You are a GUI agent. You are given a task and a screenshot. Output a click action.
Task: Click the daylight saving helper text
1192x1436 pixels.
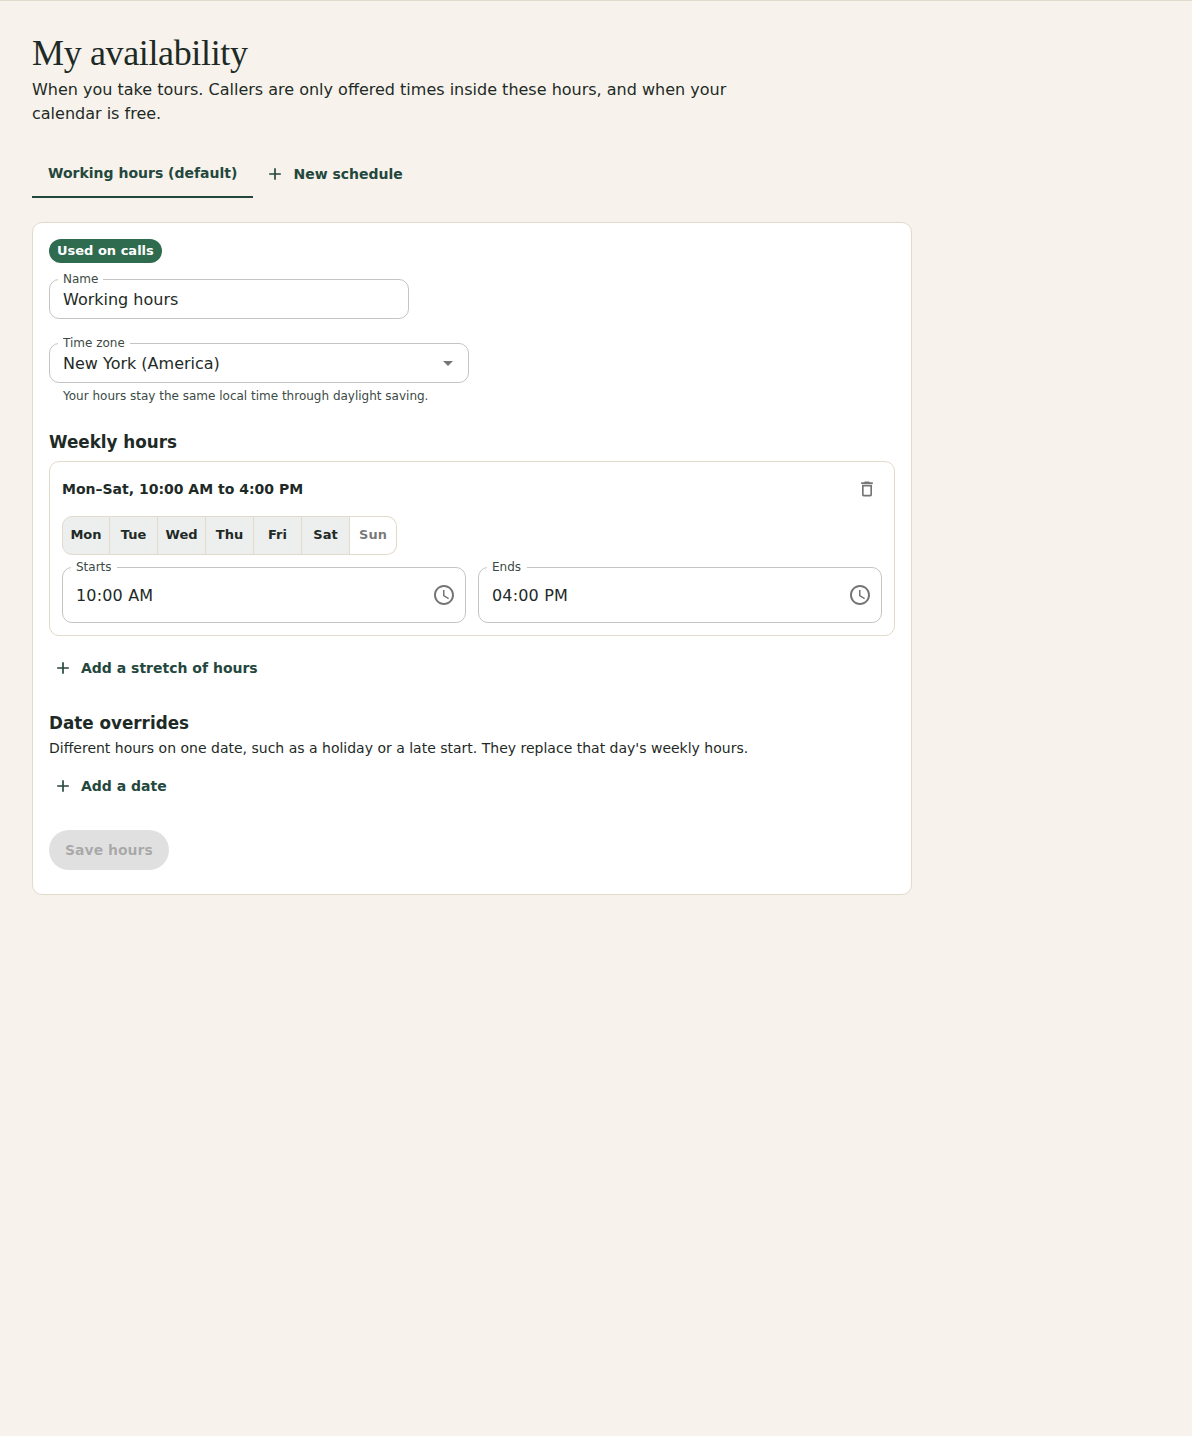[245, 396]
